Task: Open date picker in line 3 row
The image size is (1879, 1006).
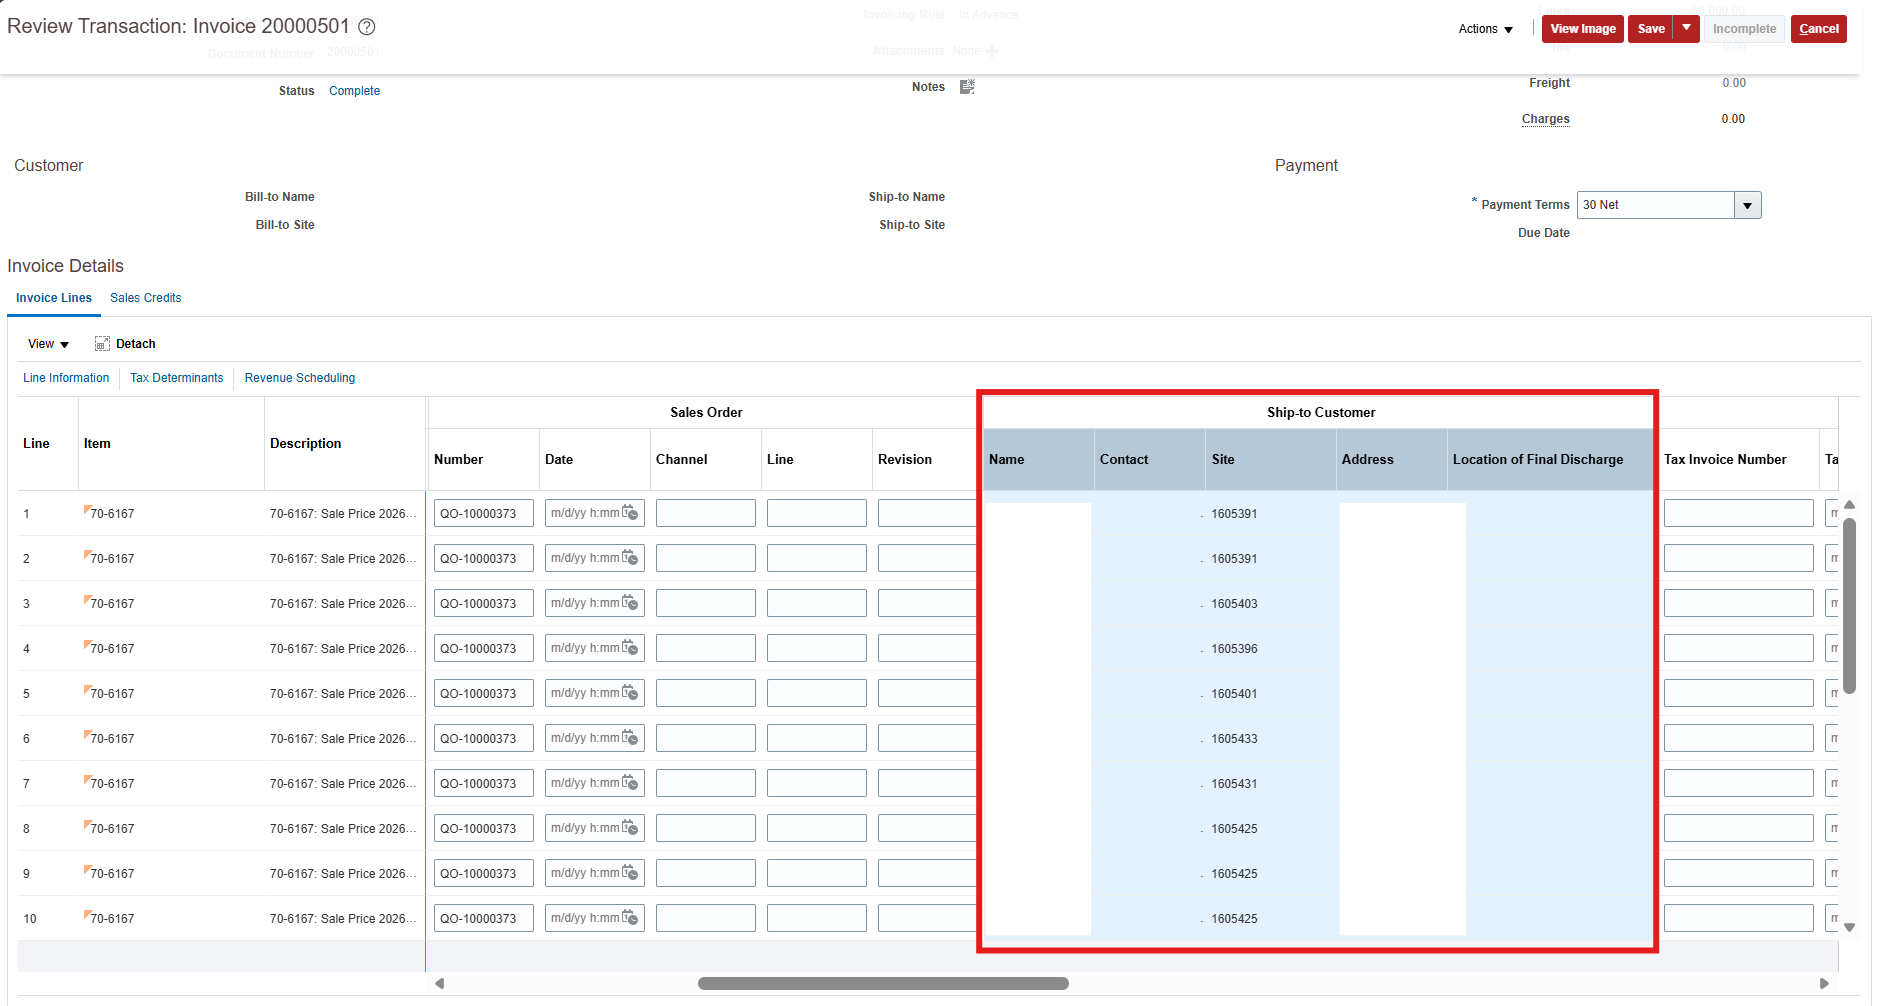Action: click(630, 603)
